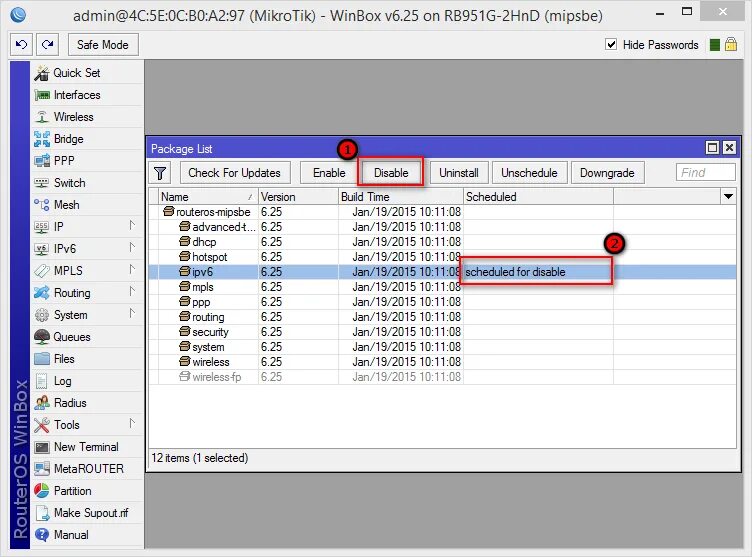Click the Disable button
This screenshot has width=752, height=557.
[x=391, y=173]
